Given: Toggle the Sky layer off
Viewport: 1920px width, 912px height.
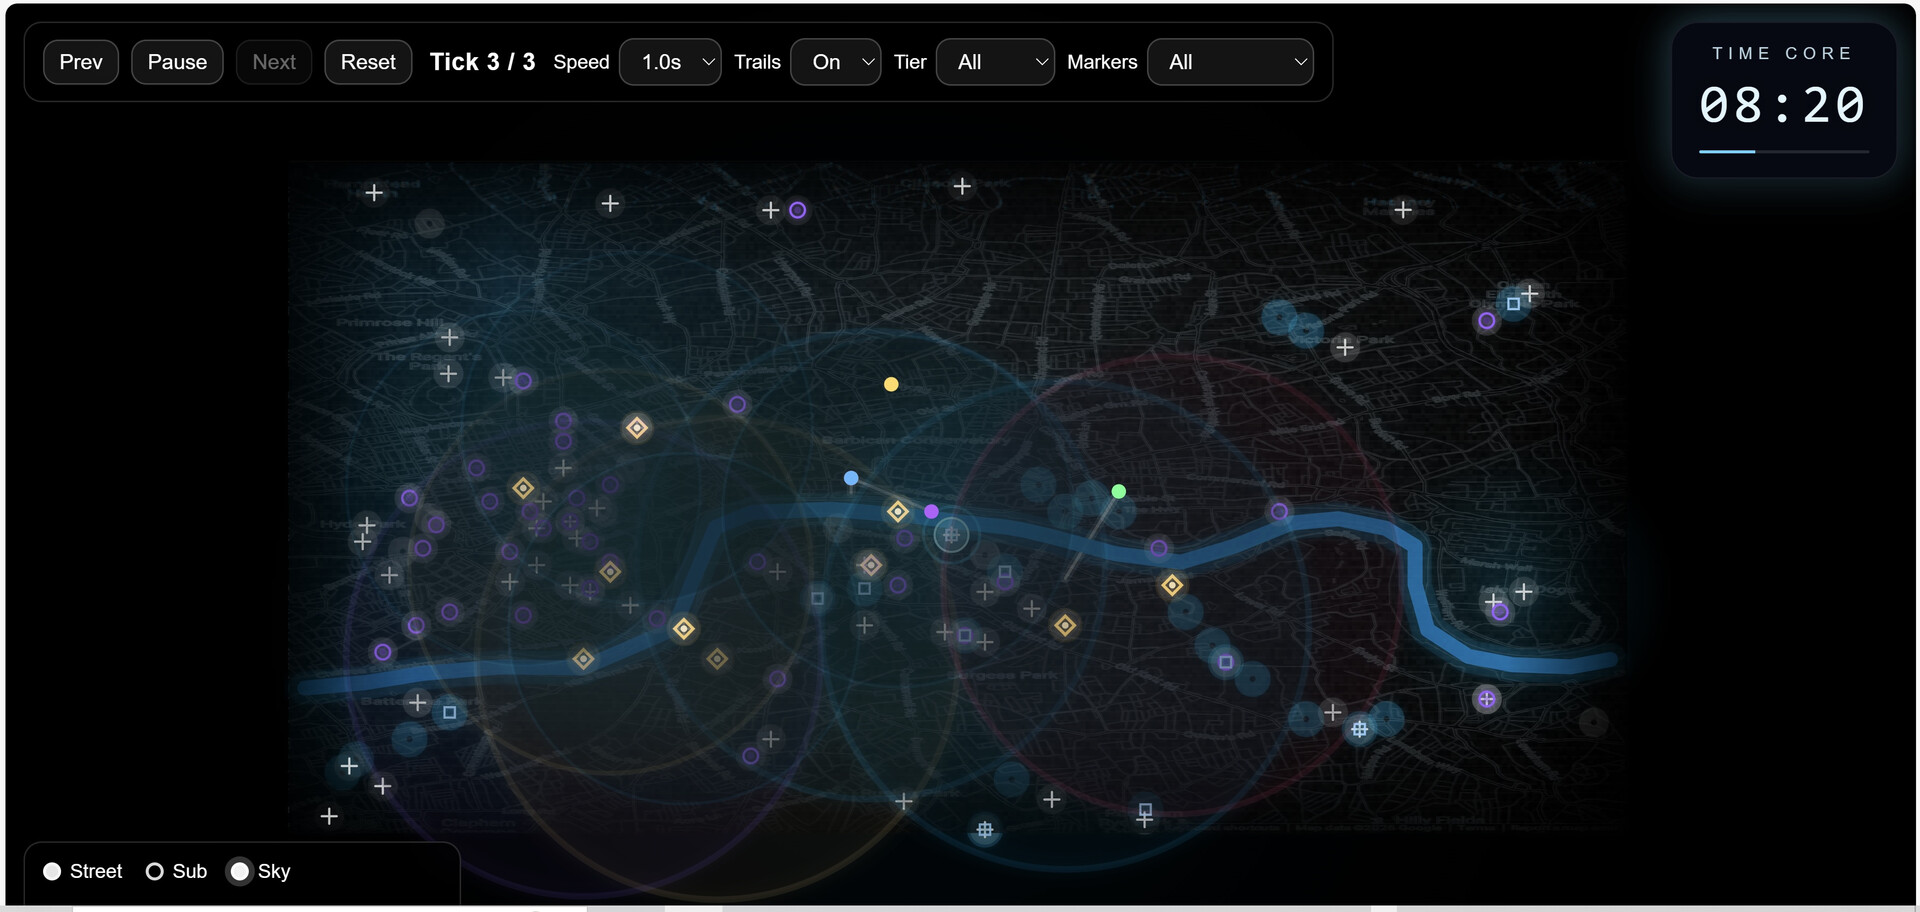Looking at the screenshot, I should click(x=239, y=871).
